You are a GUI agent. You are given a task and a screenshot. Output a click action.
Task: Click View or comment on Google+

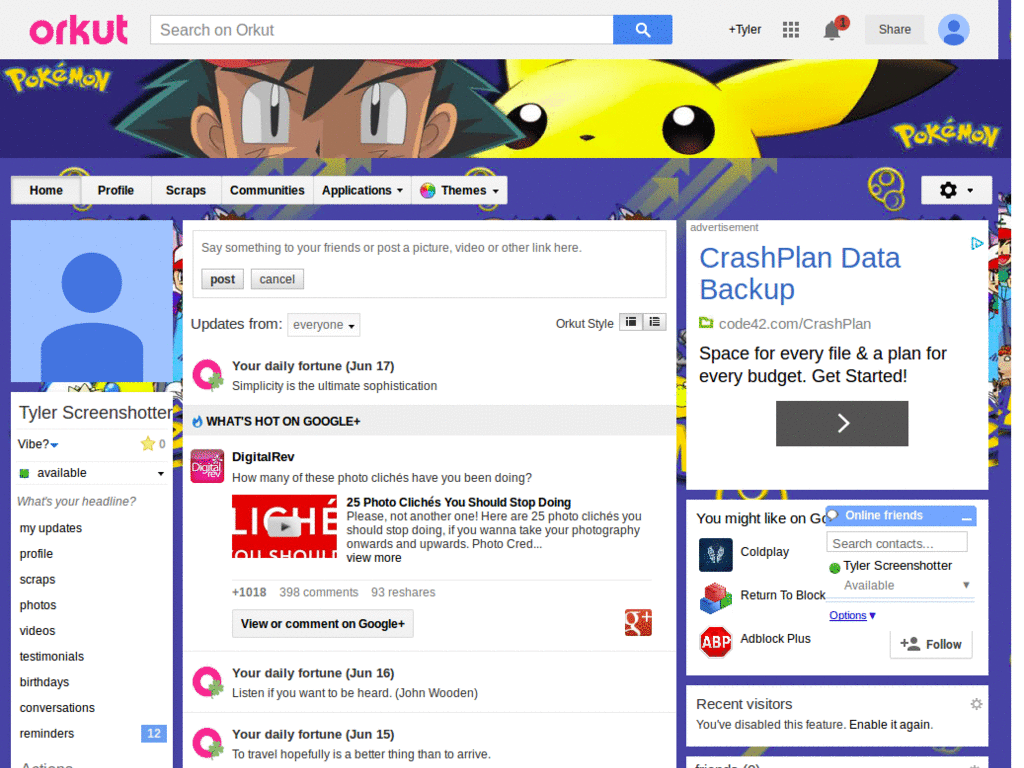[323, 624]
